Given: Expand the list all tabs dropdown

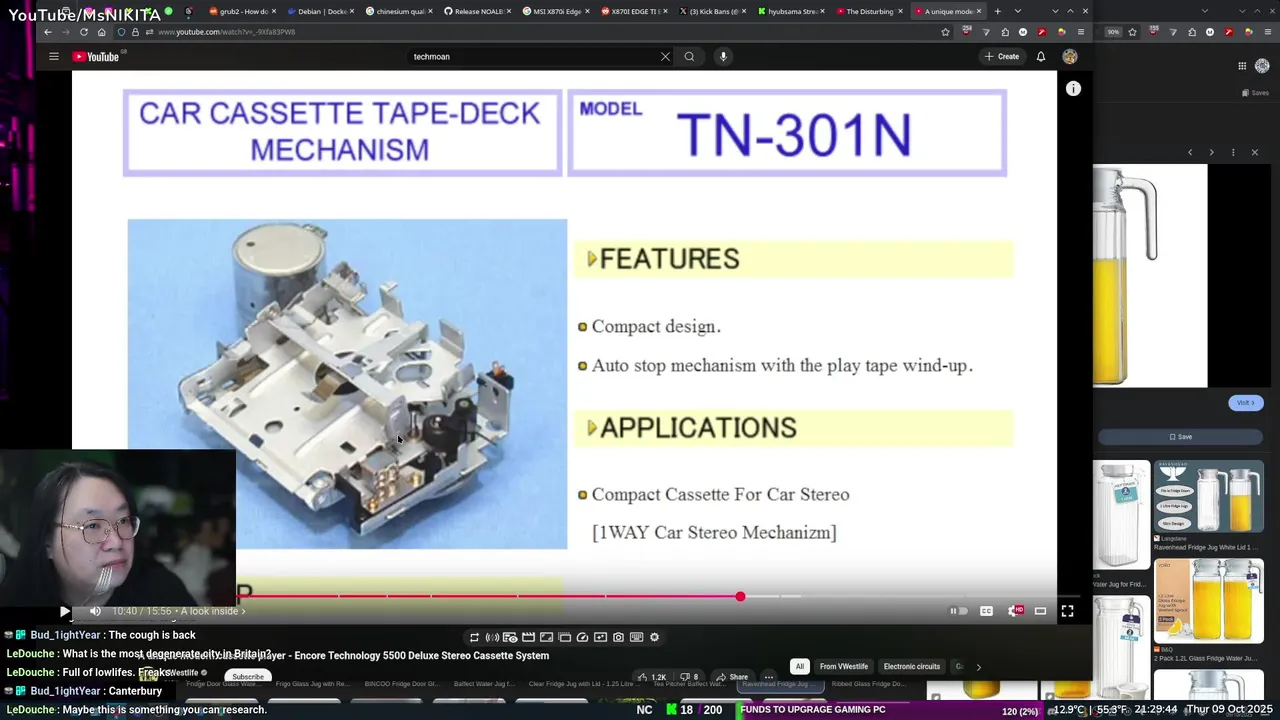Looking at the screenshot, I should pos(1017,11).
